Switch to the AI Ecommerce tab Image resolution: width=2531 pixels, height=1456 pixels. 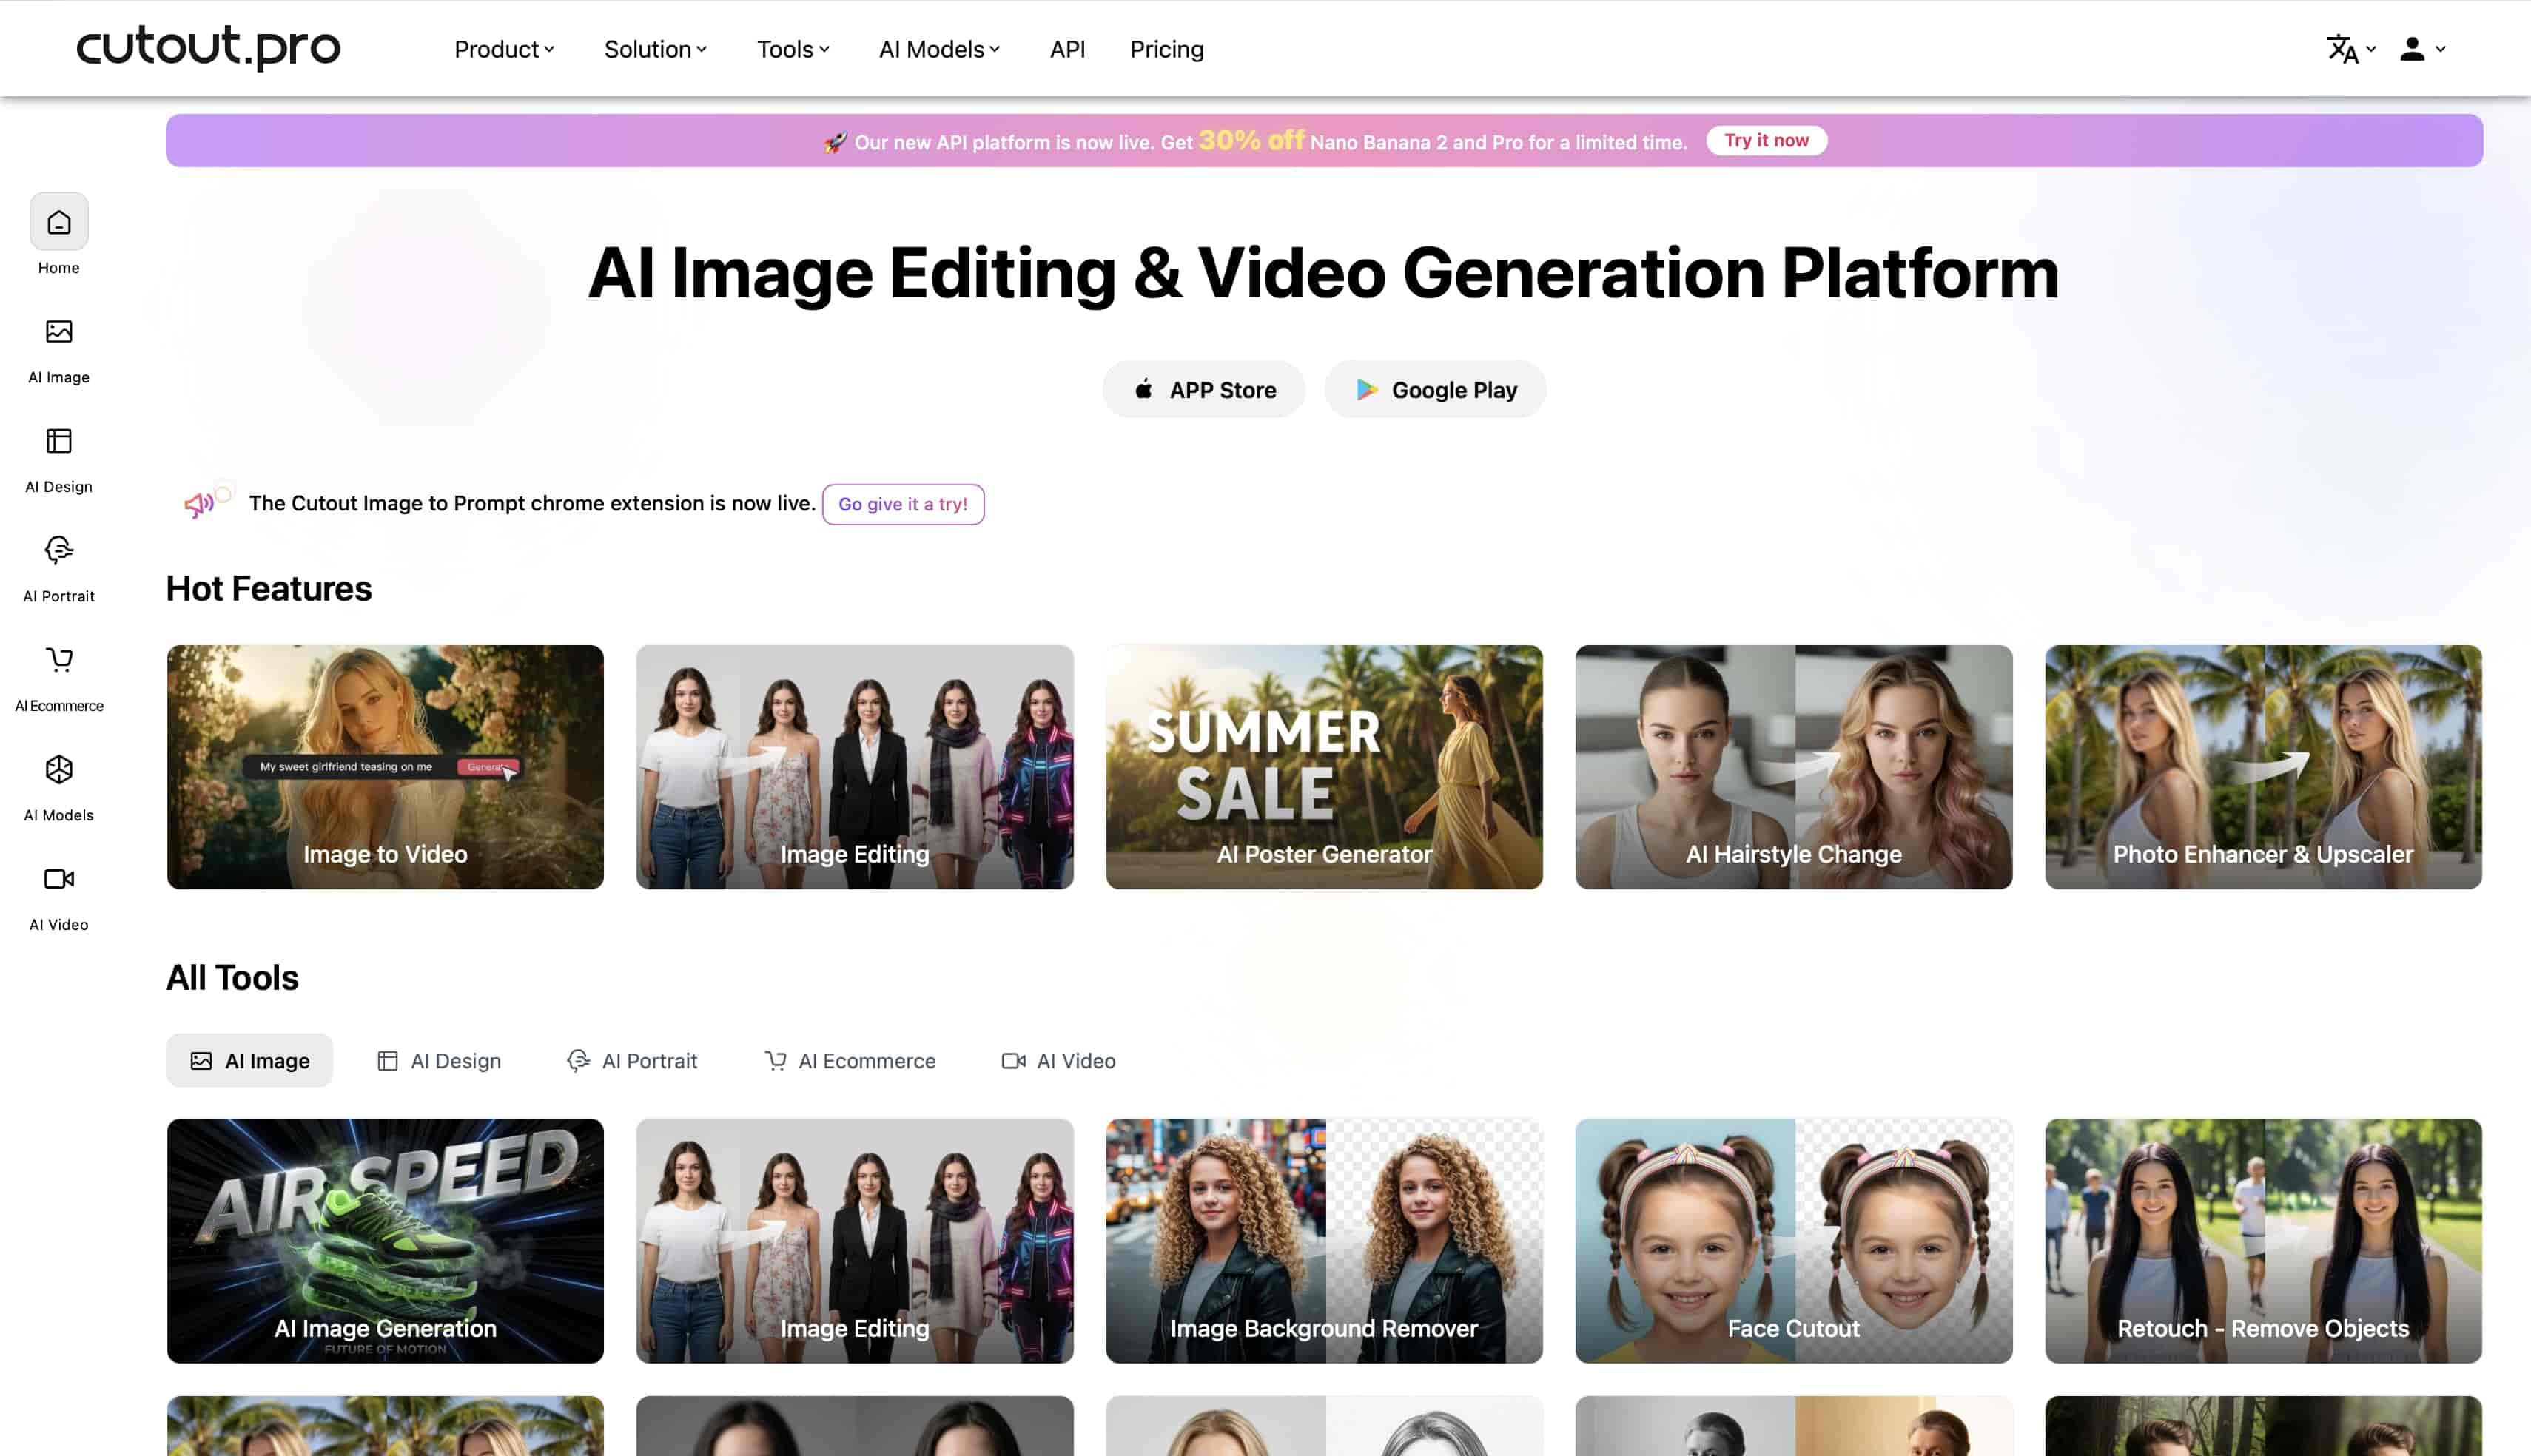coord(850,1060)
